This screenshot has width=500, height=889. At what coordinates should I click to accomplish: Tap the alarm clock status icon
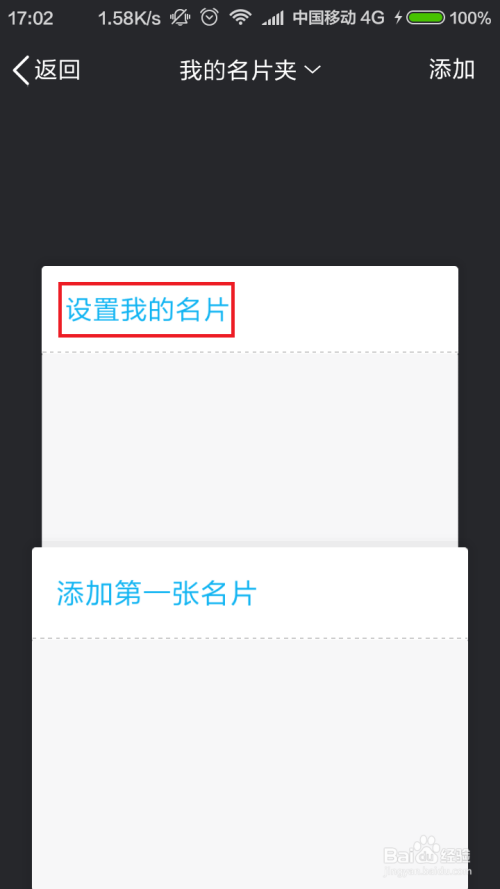210,17
